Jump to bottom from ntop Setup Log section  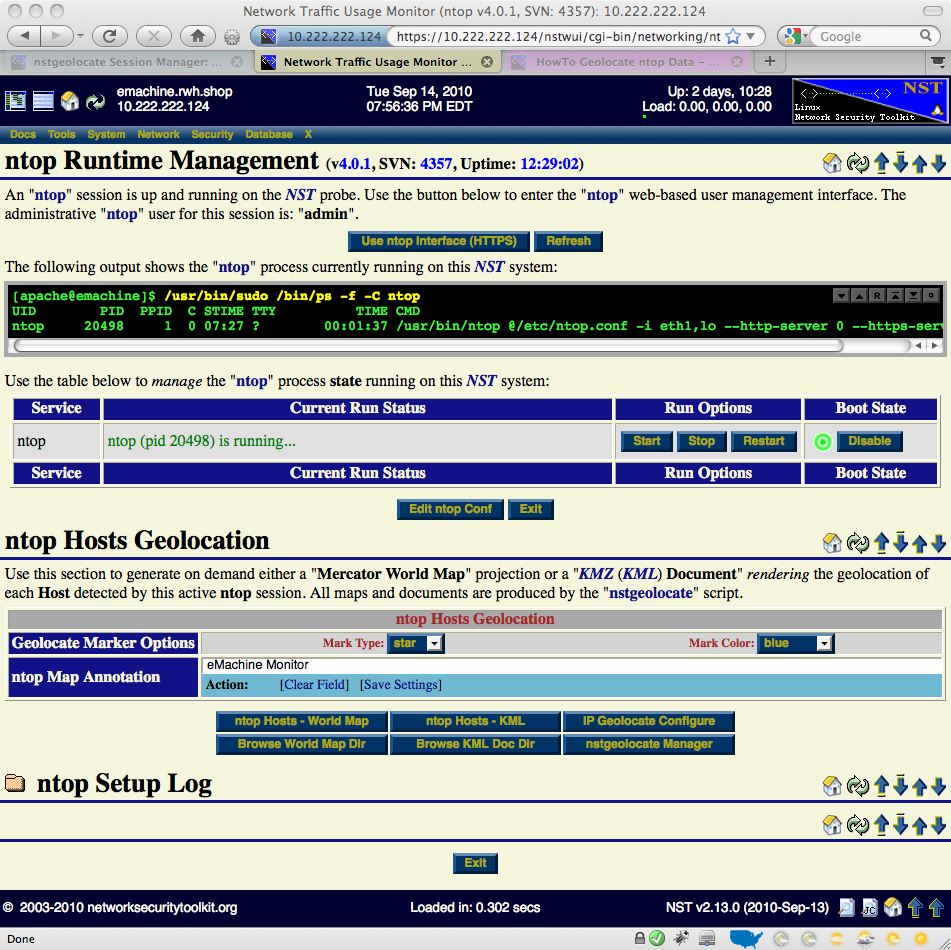coord(900,786)
